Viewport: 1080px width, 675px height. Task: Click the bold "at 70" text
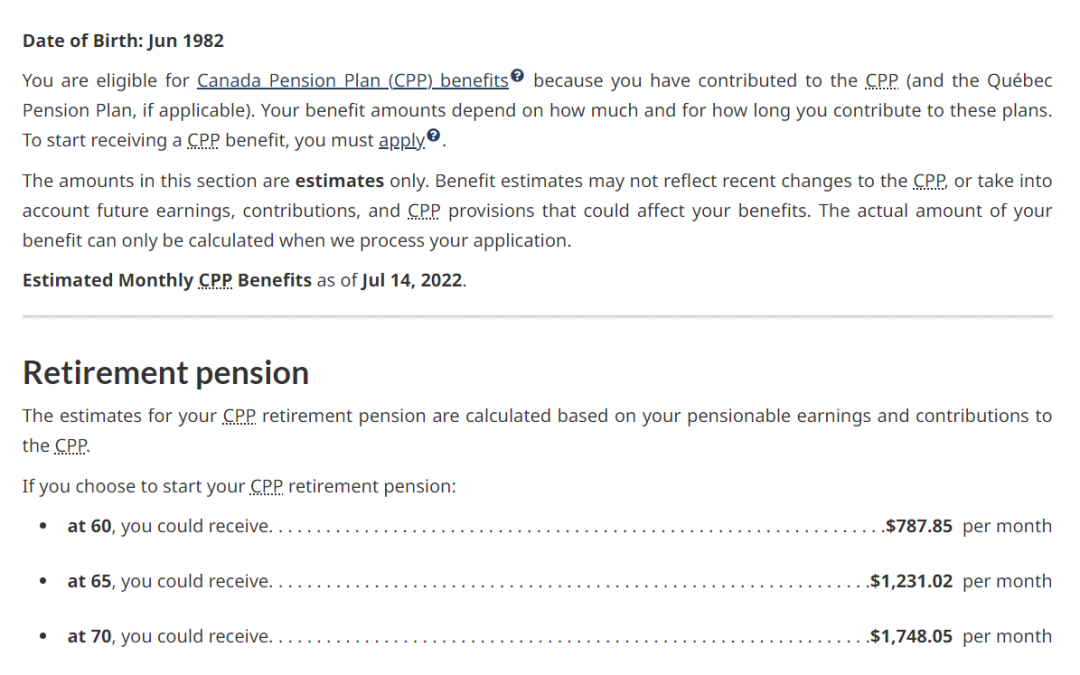89,636
